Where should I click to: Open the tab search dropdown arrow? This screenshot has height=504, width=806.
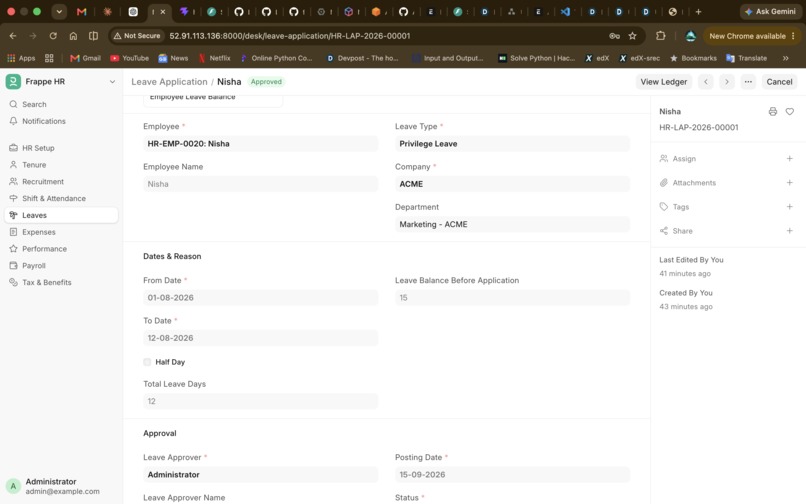point(59,11)
